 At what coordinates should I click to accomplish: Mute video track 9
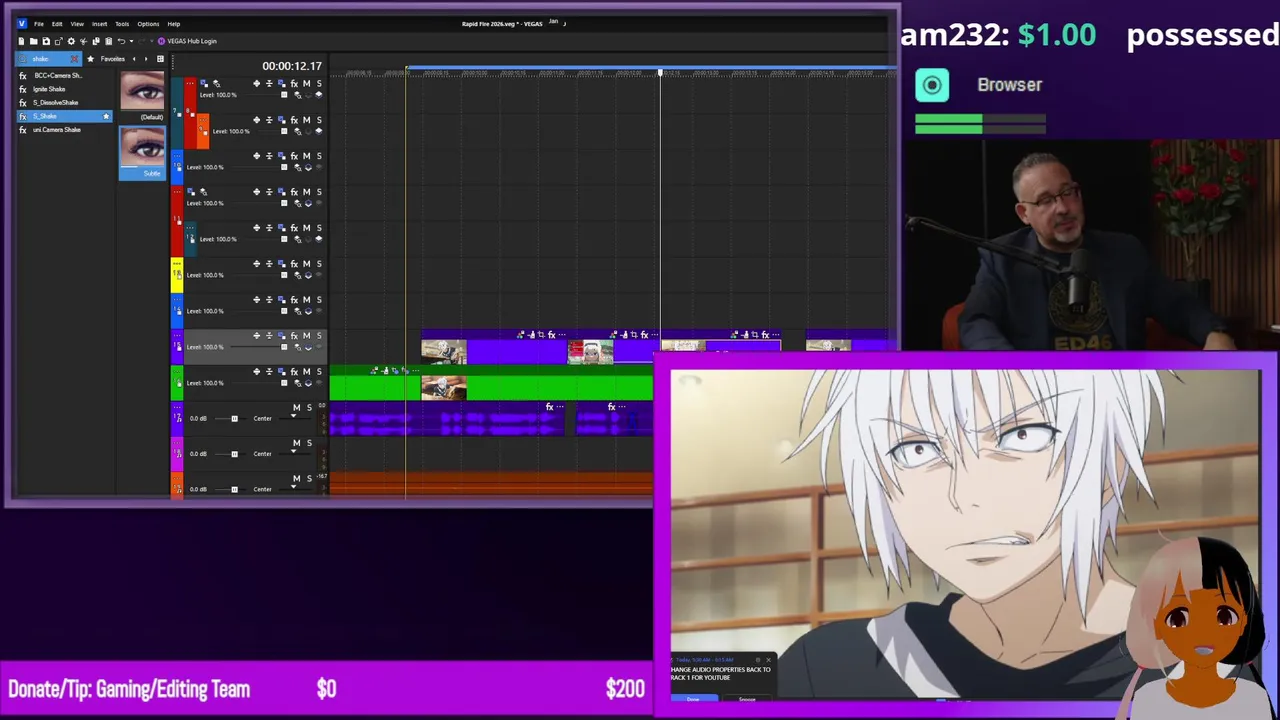(x=306, y=120)
